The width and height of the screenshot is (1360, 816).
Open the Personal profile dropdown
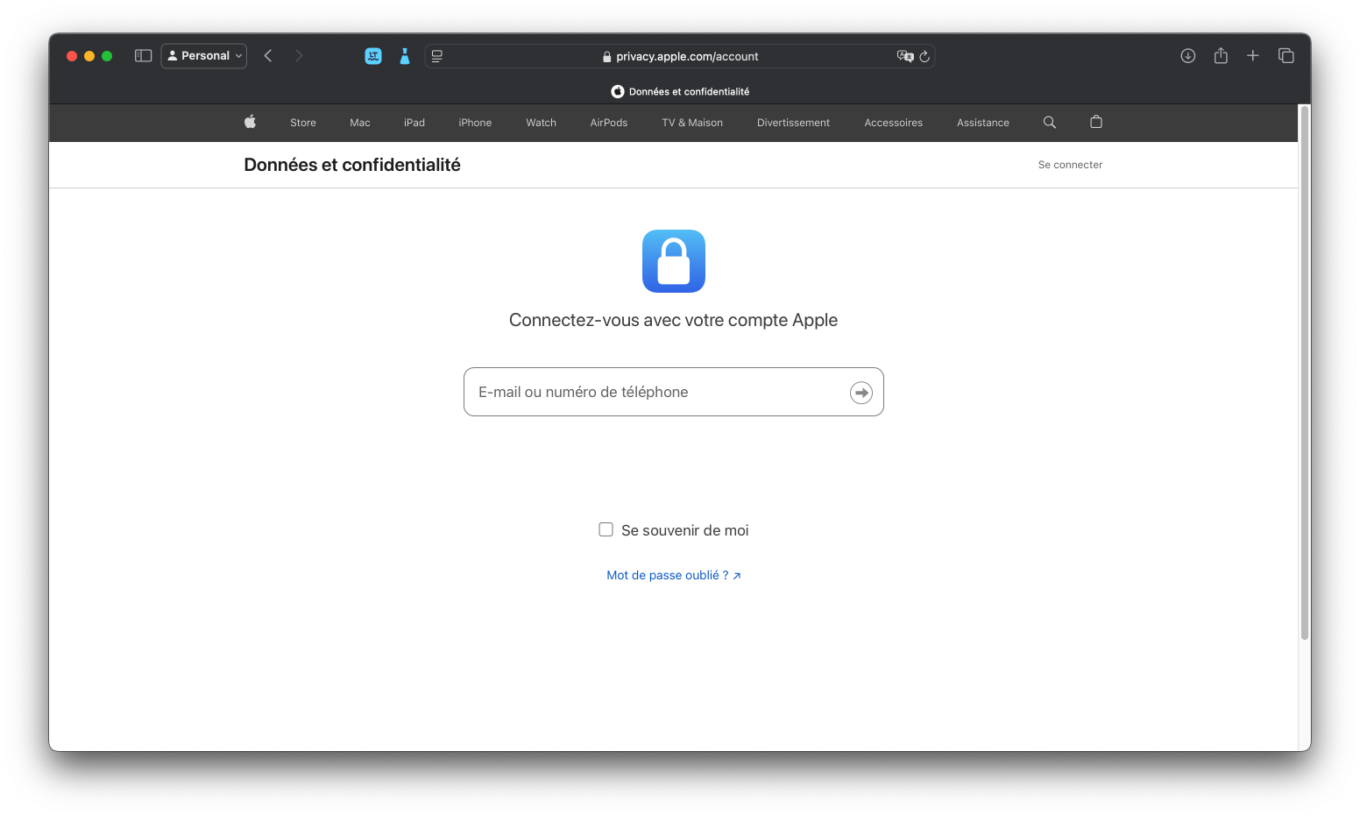204,56
